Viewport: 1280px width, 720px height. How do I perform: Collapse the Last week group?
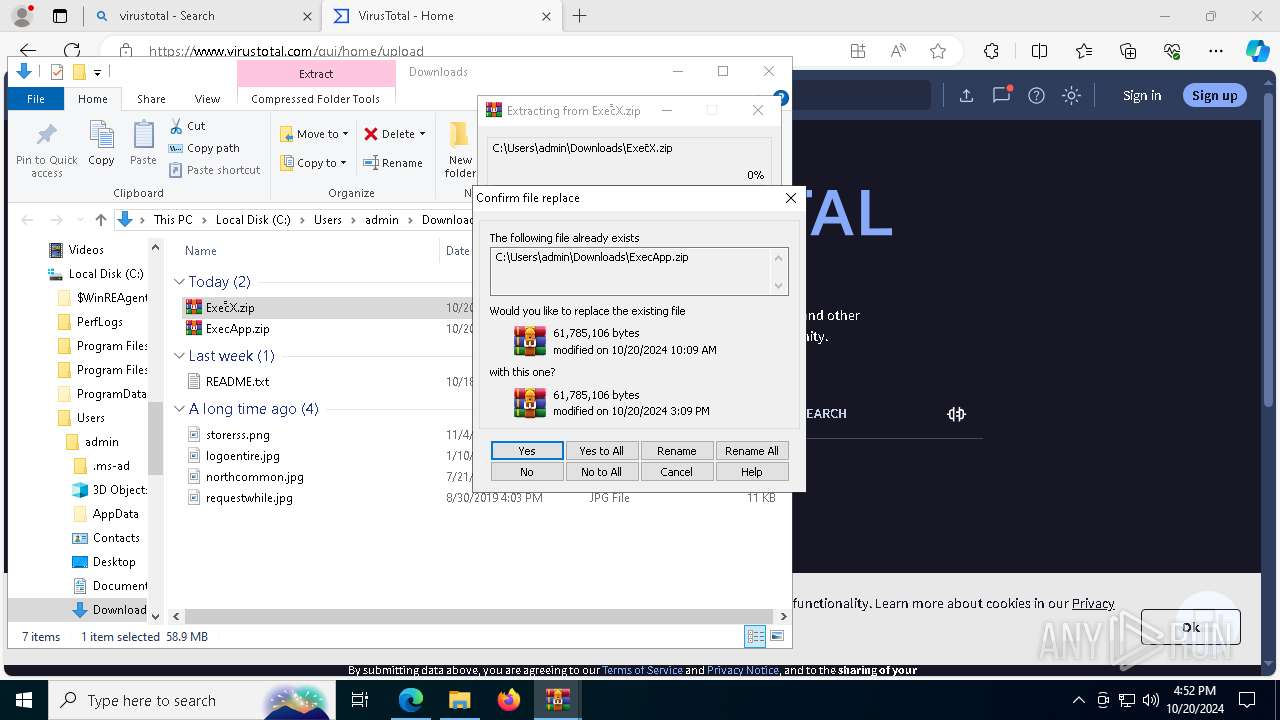point(180,356)
